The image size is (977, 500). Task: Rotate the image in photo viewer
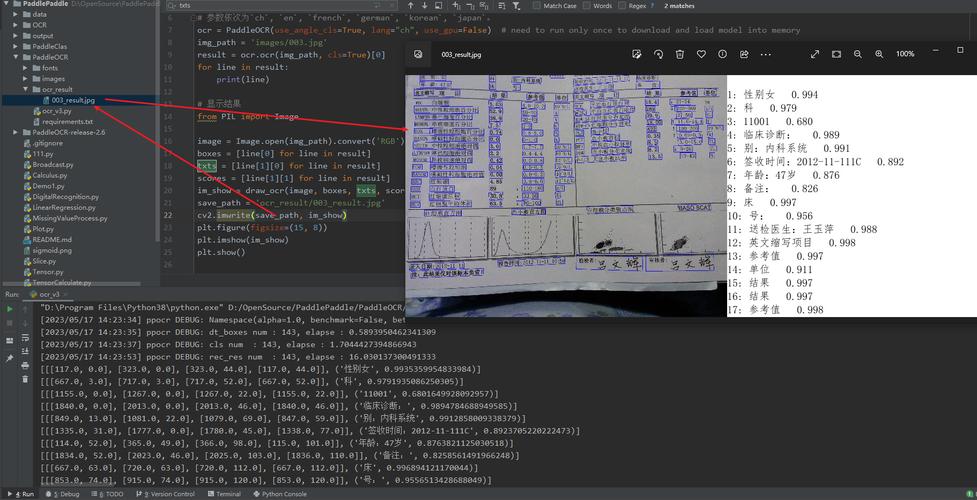[658, 54]
